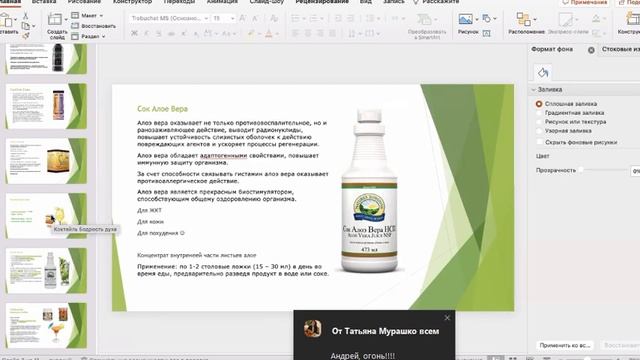The height and width of the screenshot is (360, 640).
Task: Click the Прозрачность percentage field
Action: click(635, 171)
